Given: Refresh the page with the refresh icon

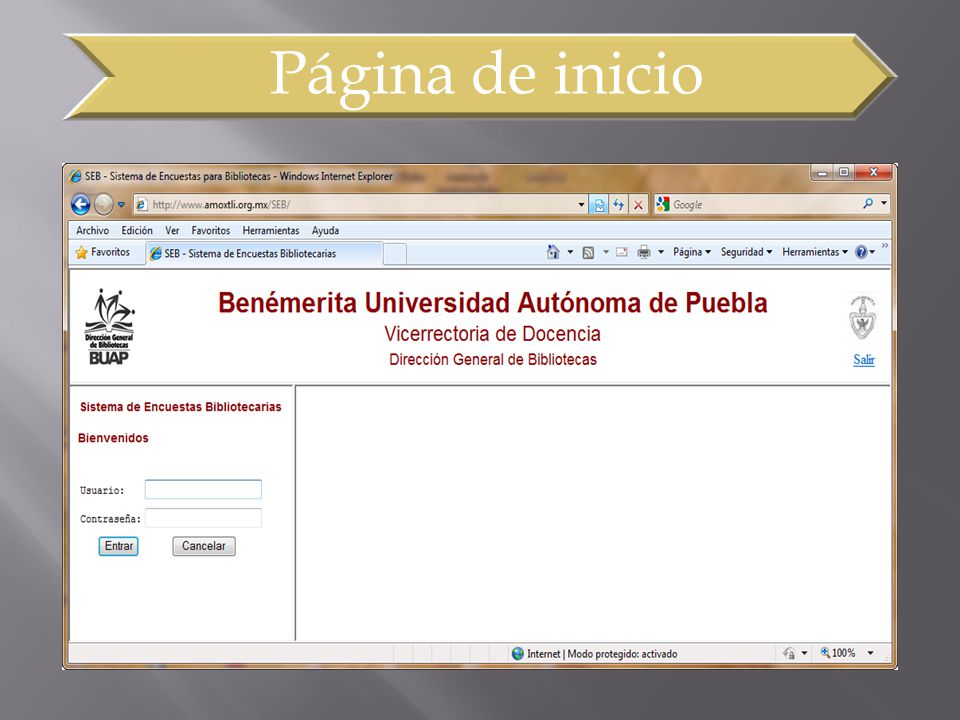Looking at the screenshot, I should pos(618,204).
